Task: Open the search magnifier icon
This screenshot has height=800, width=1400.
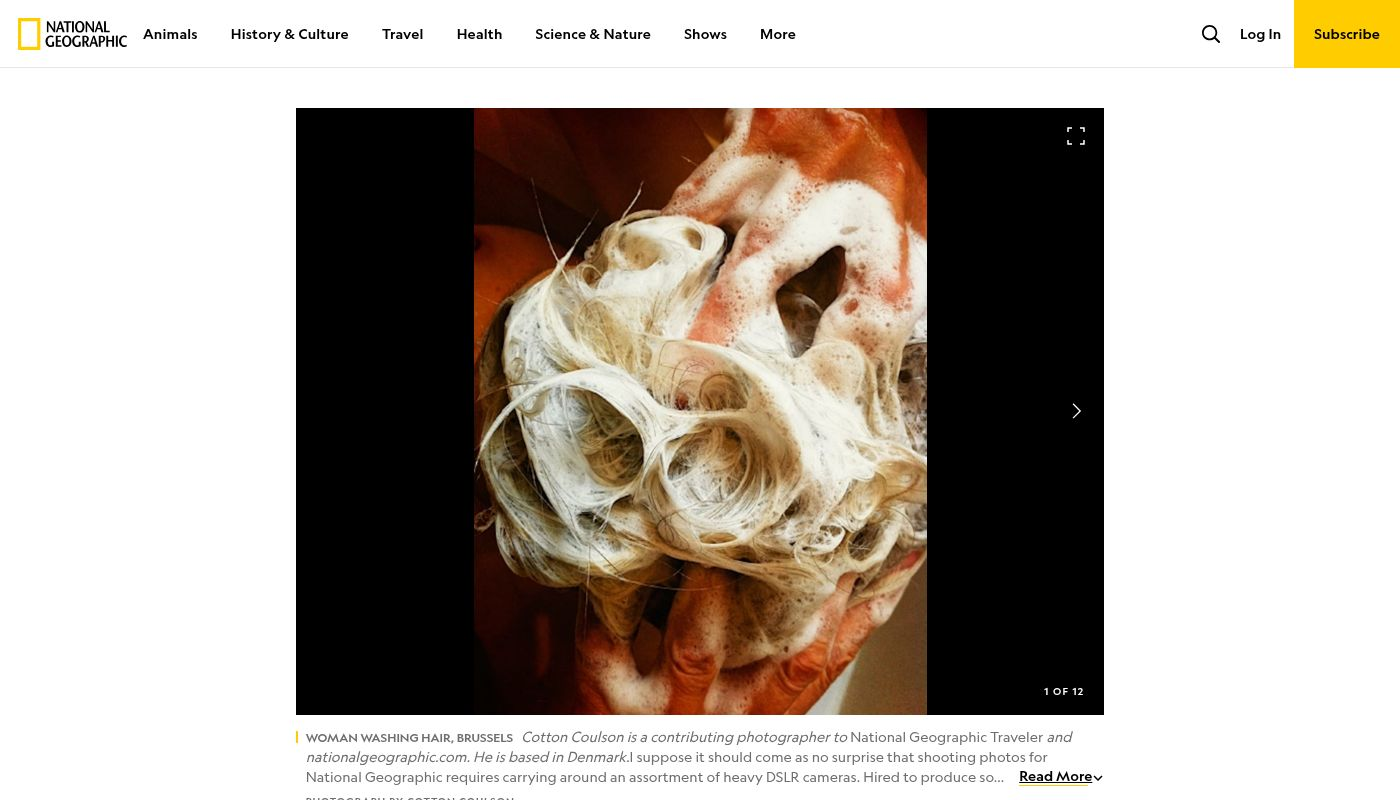Action: pos(1210,34)
